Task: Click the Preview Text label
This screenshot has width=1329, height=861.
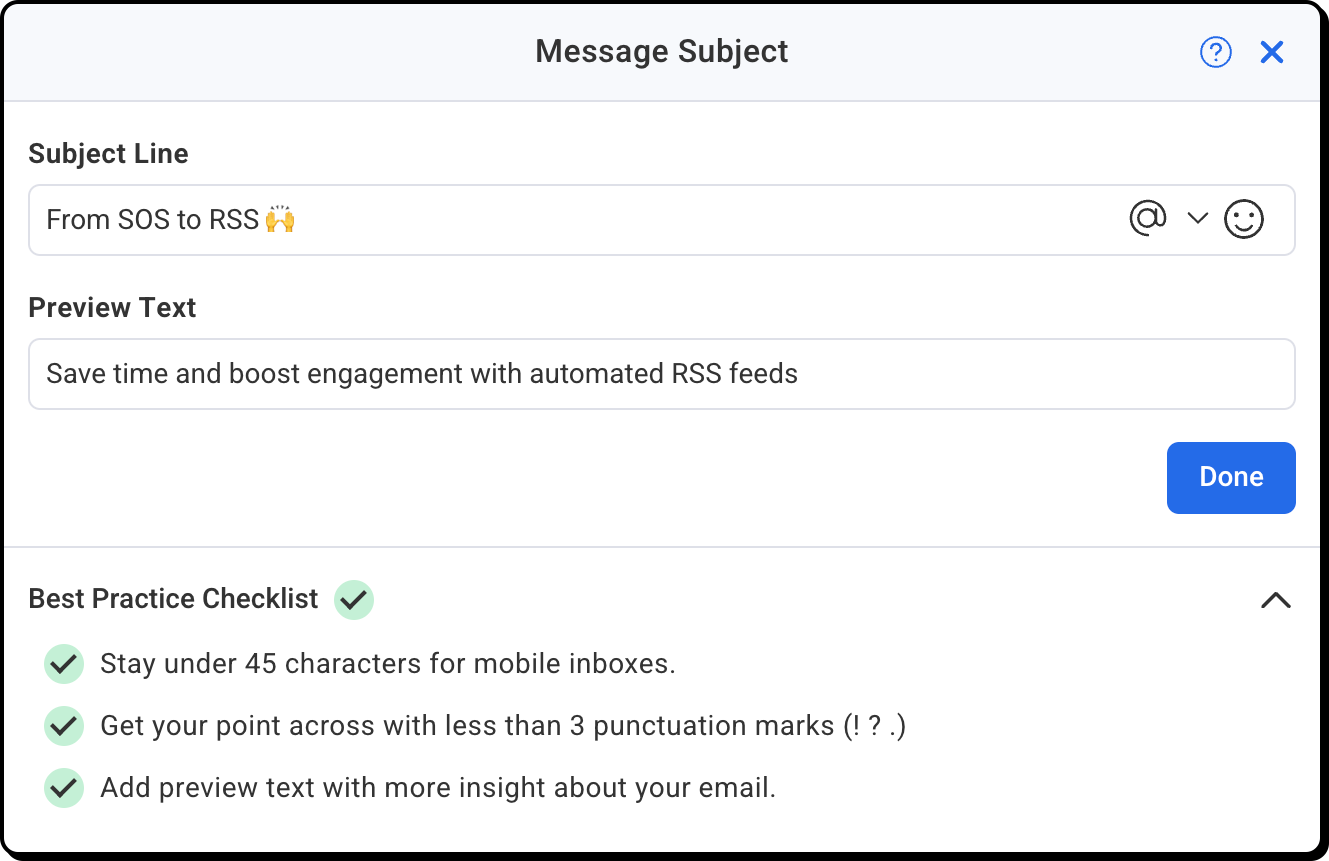Action: click(x=112, y=307)
